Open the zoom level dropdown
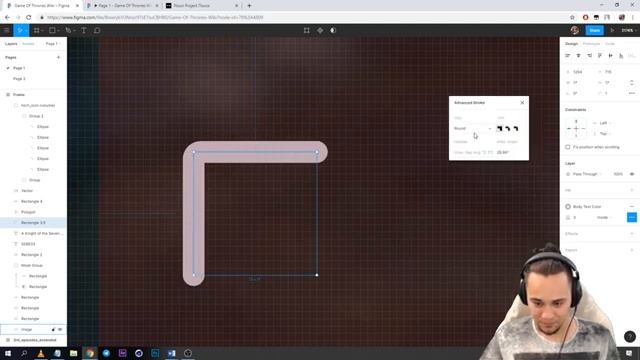Viewport: 640px width, 360px height. pos(628,30)
